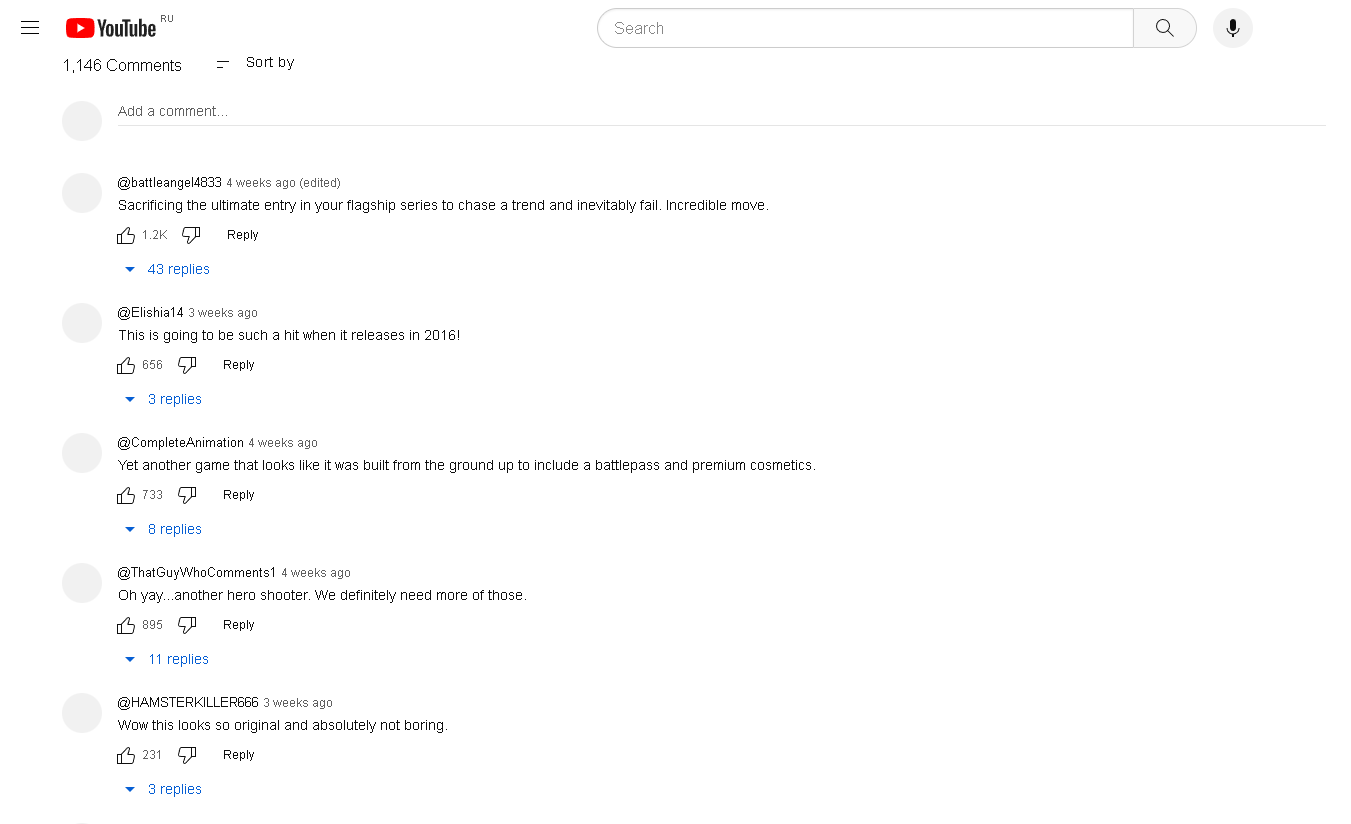Open the Sort by comments menu

pos(255,63)
